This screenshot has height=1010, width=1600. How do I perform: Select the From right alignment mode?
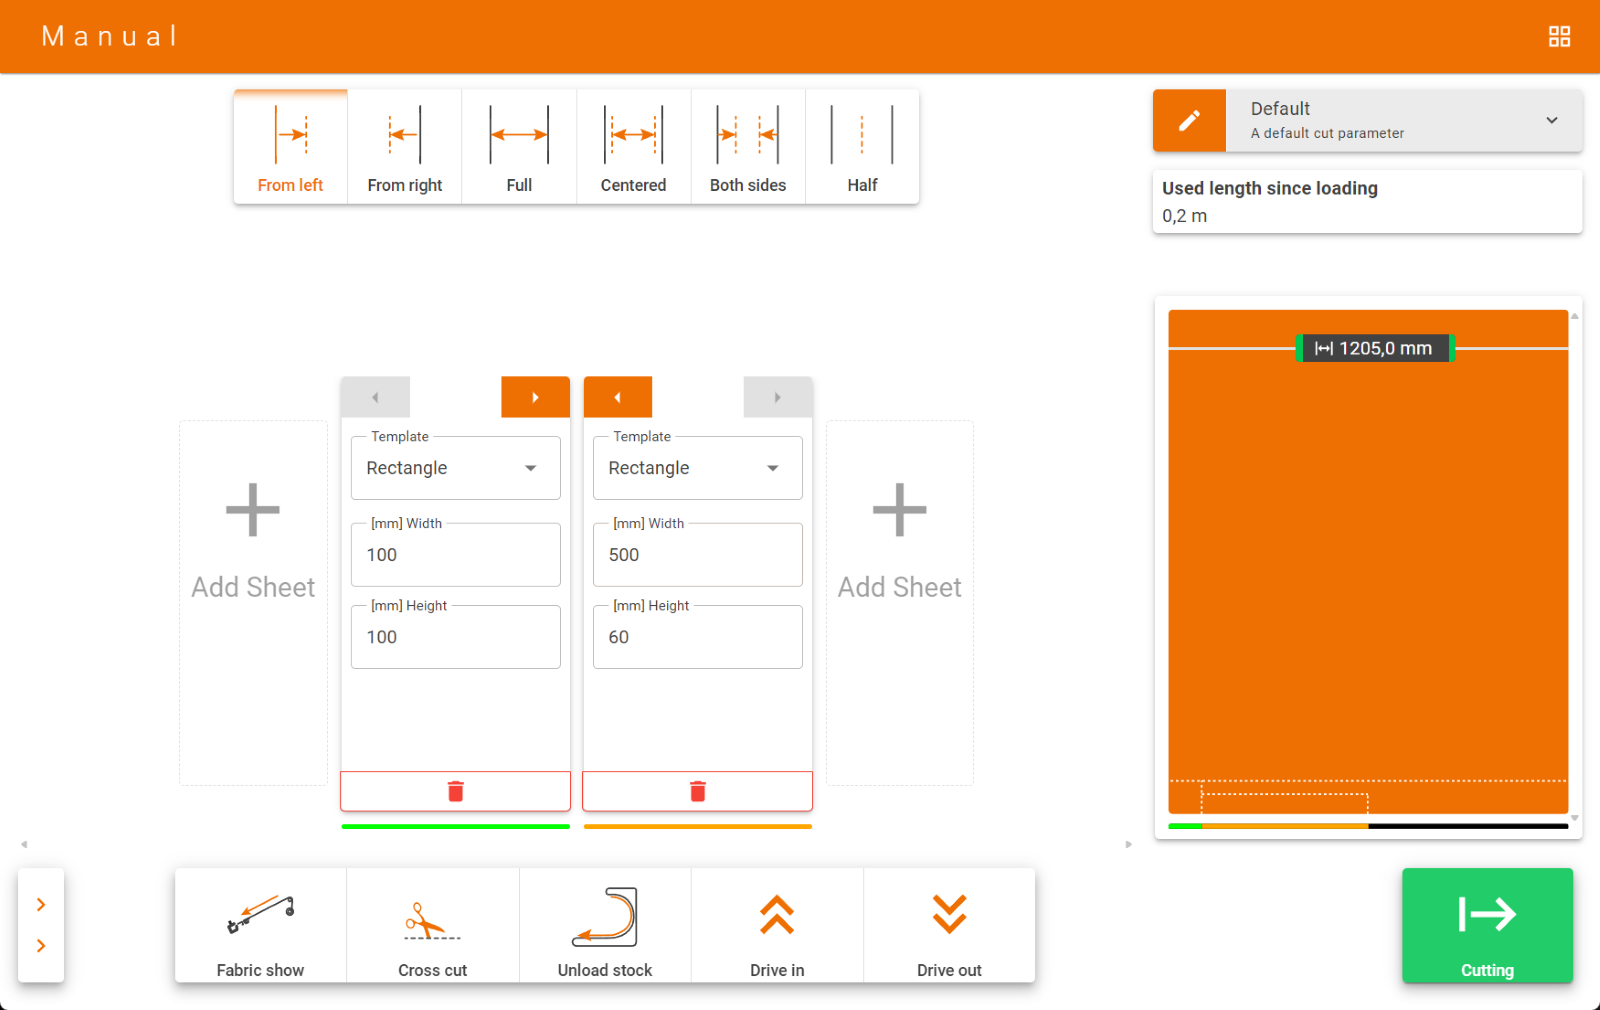click(x=404, y=147)
